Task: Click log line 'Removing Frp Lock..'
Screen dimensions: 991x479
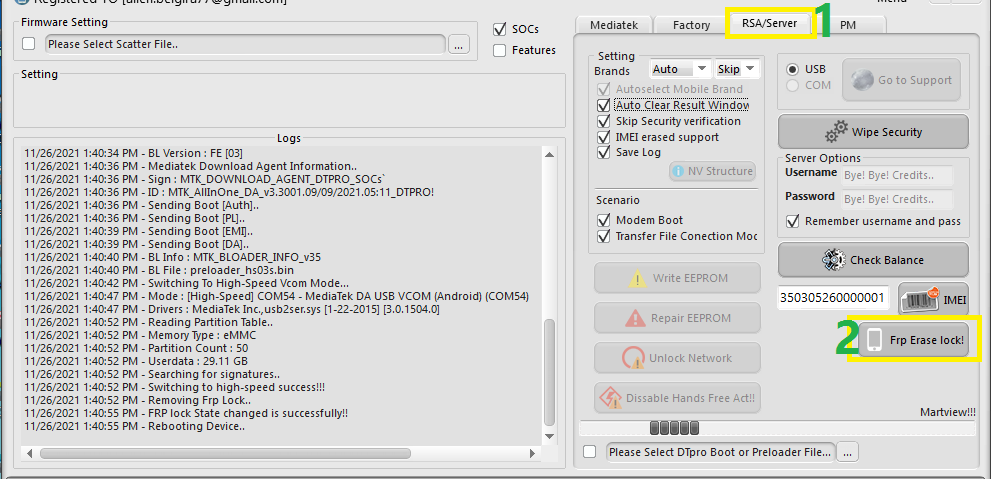Action: pyautogui.click(x=137, y=401)
